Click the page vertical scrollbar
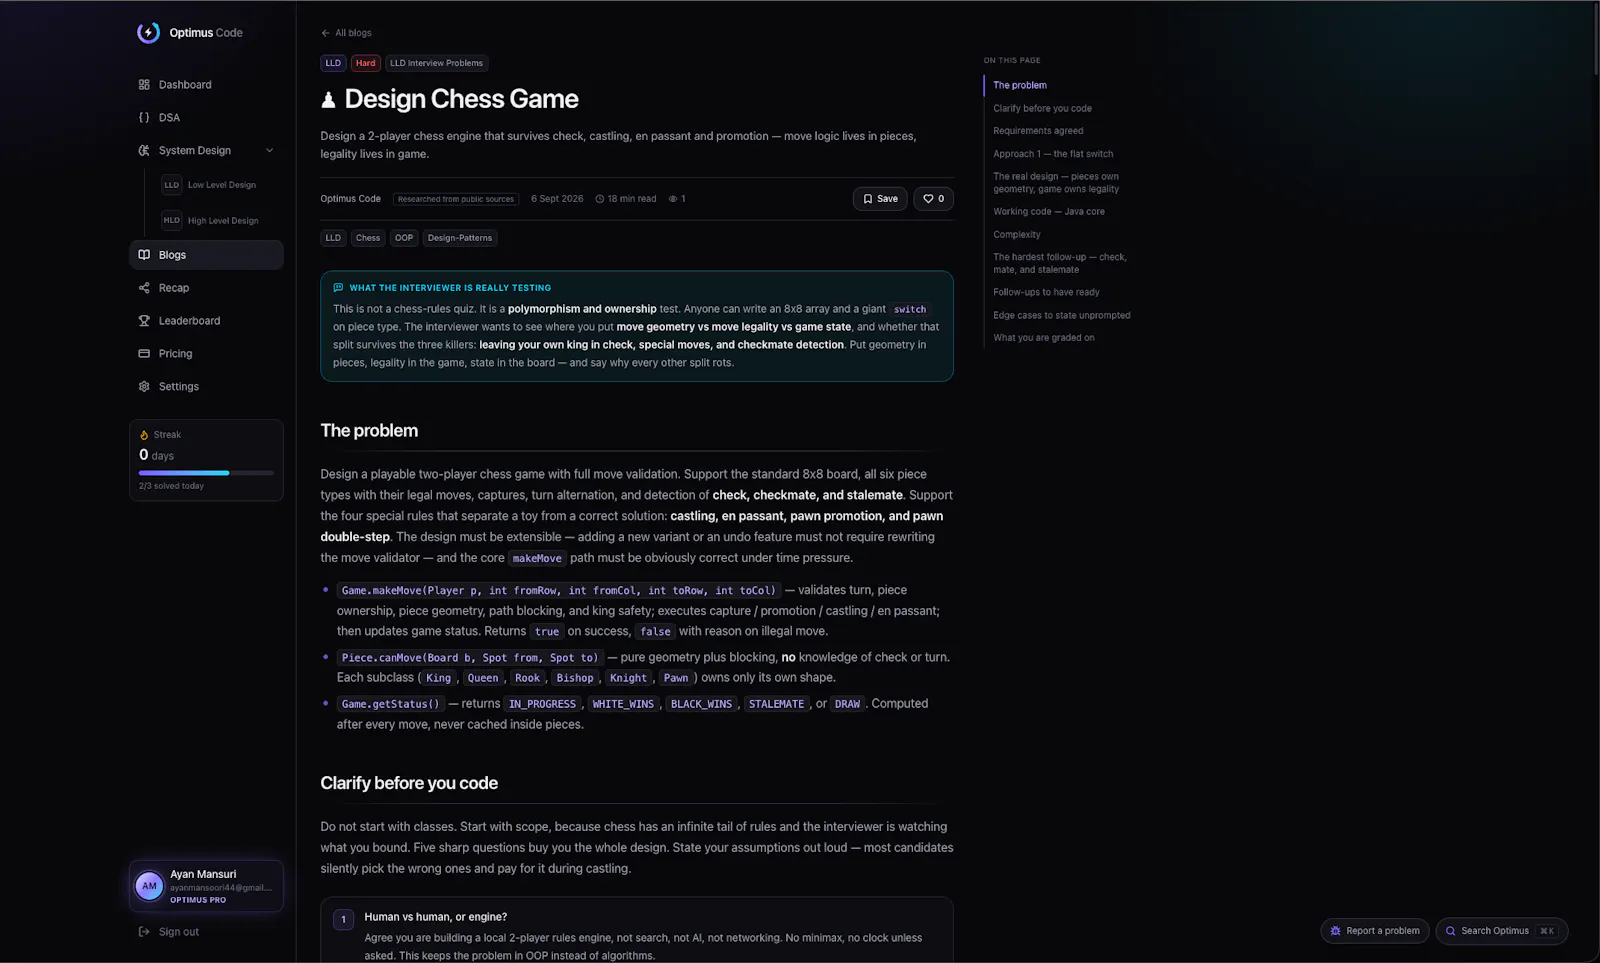 [x=1596, y=40]
